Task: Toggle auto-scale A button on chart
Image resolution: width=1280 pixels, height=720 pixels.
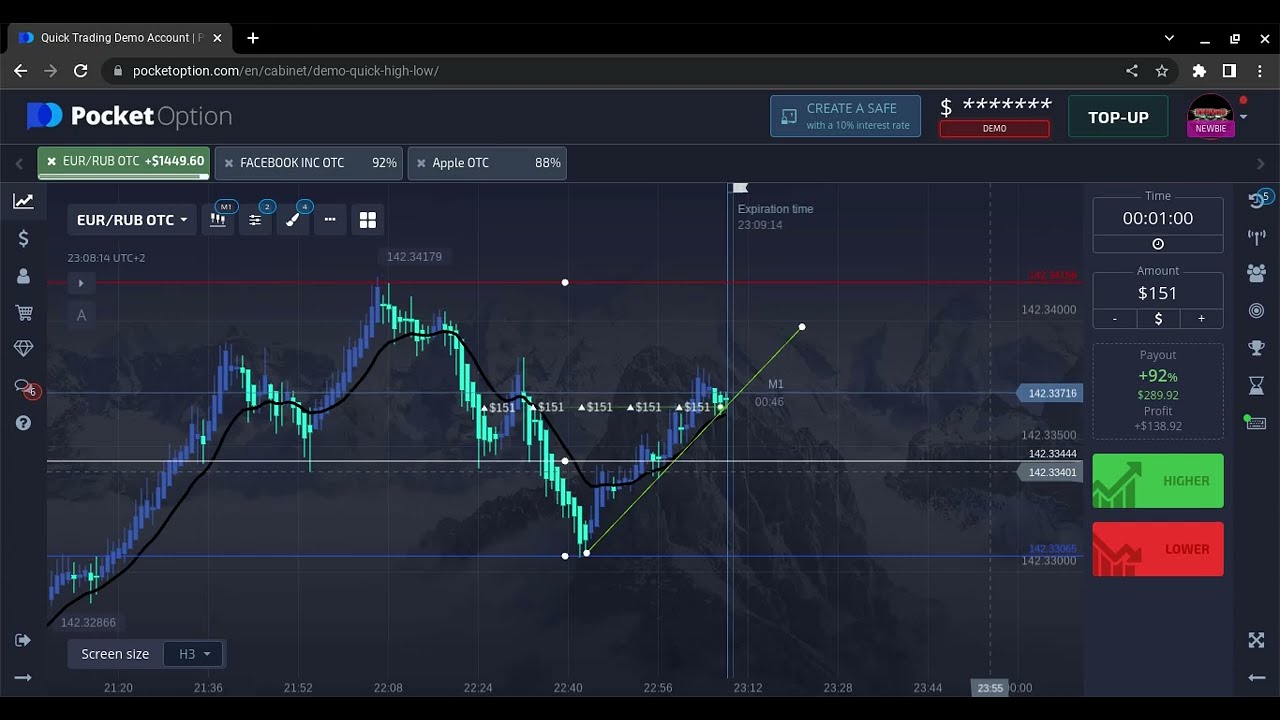Action: tap(81, 316)
